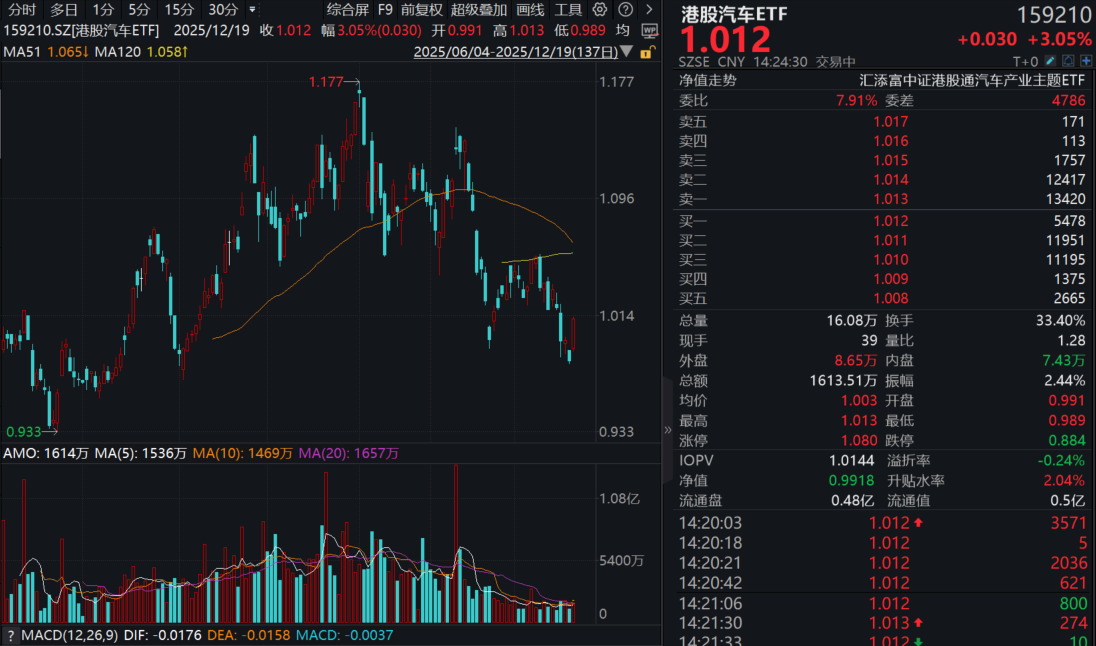Viewport: 1096px width, 646px height.
Task: Set a price alert via the bell icon
Action: pyautogui.click(x=1068, y=60)
